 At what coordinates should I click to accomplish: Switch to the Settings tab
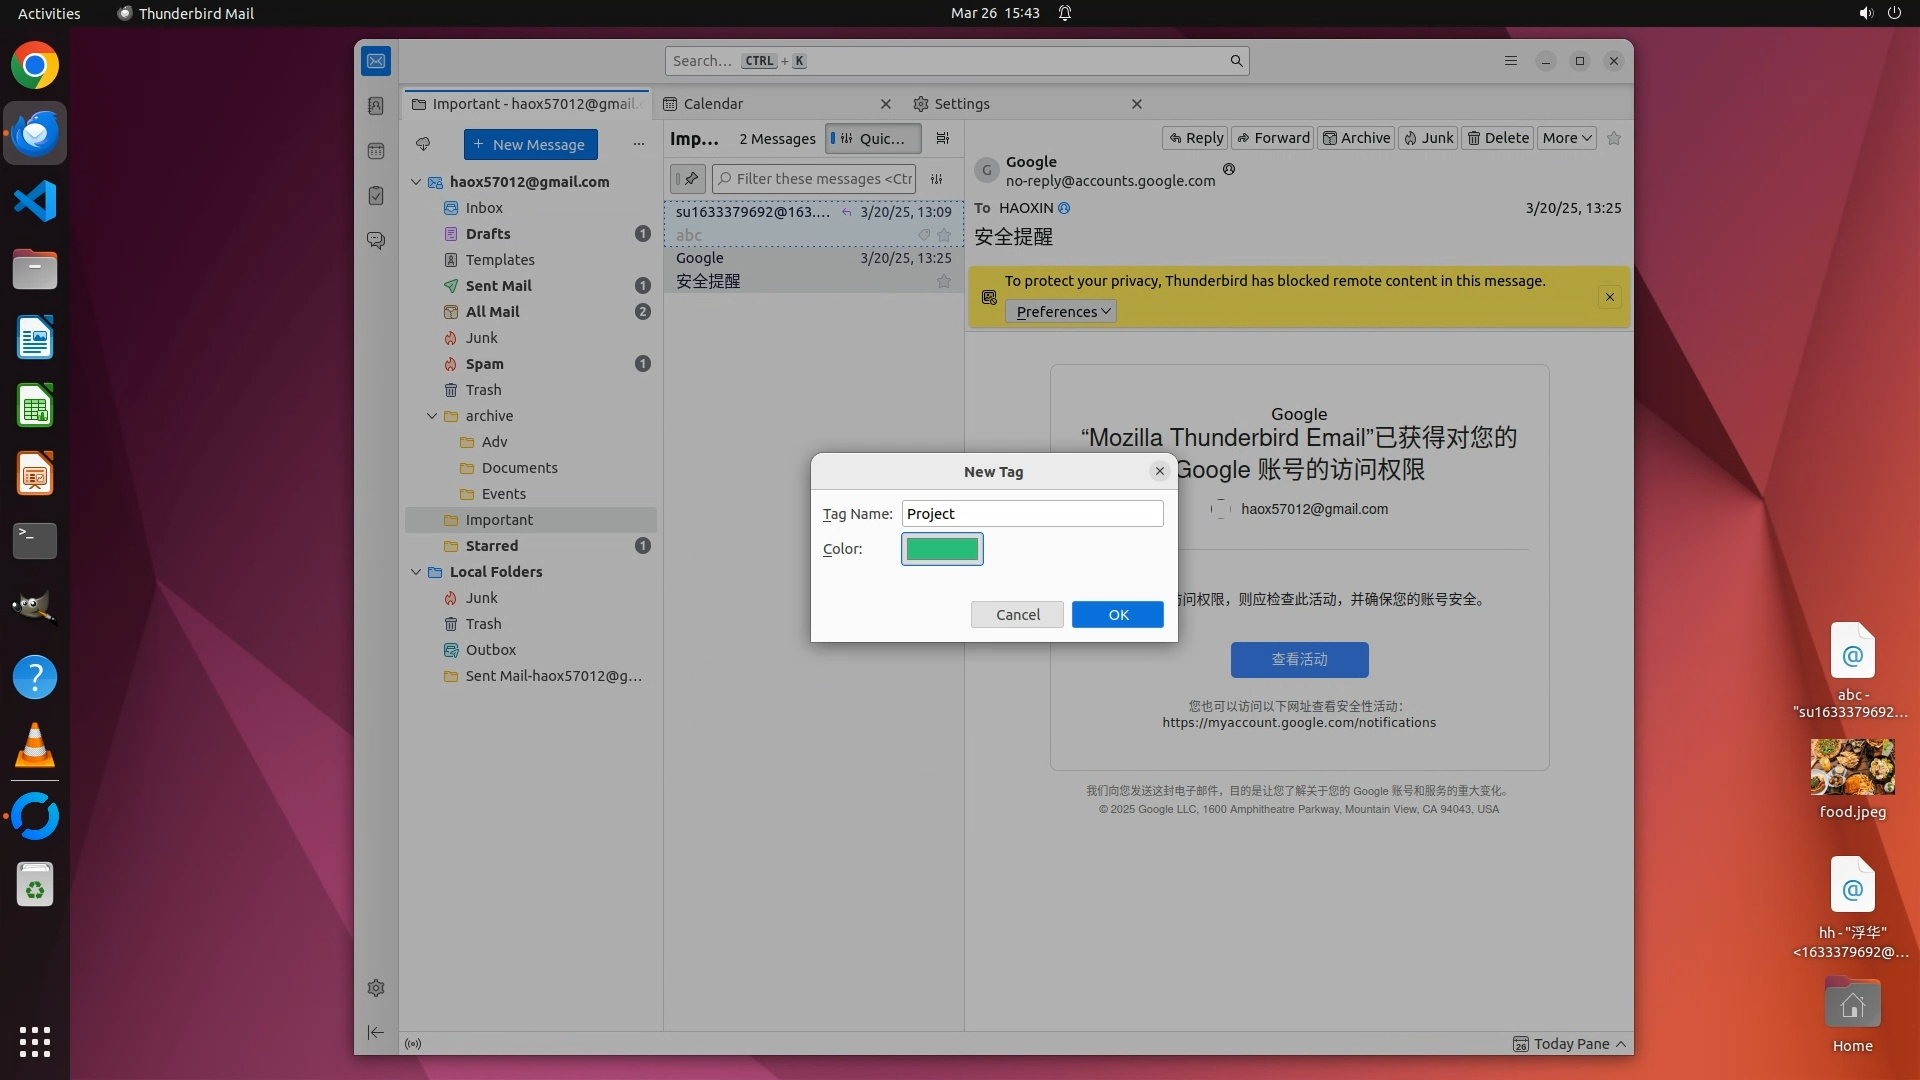point(961,104)
